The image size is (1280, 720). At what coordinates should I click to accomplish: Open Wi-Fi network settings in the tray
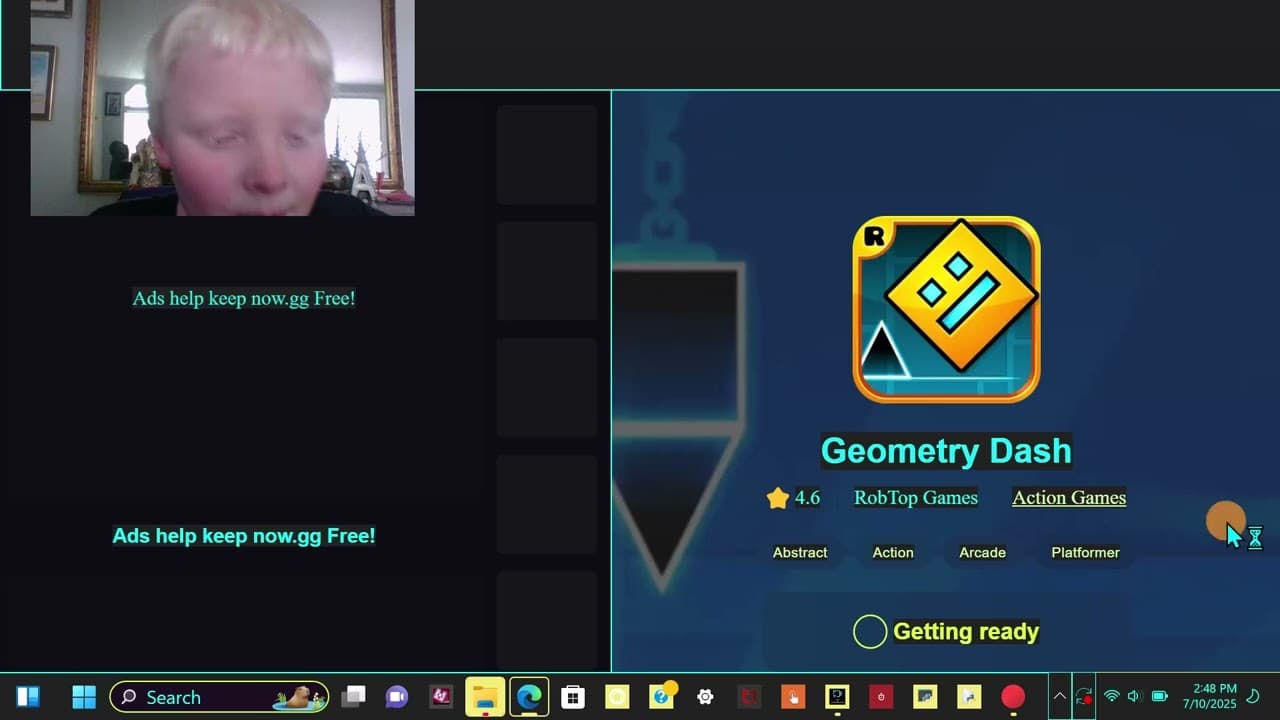coord(1111,697)
